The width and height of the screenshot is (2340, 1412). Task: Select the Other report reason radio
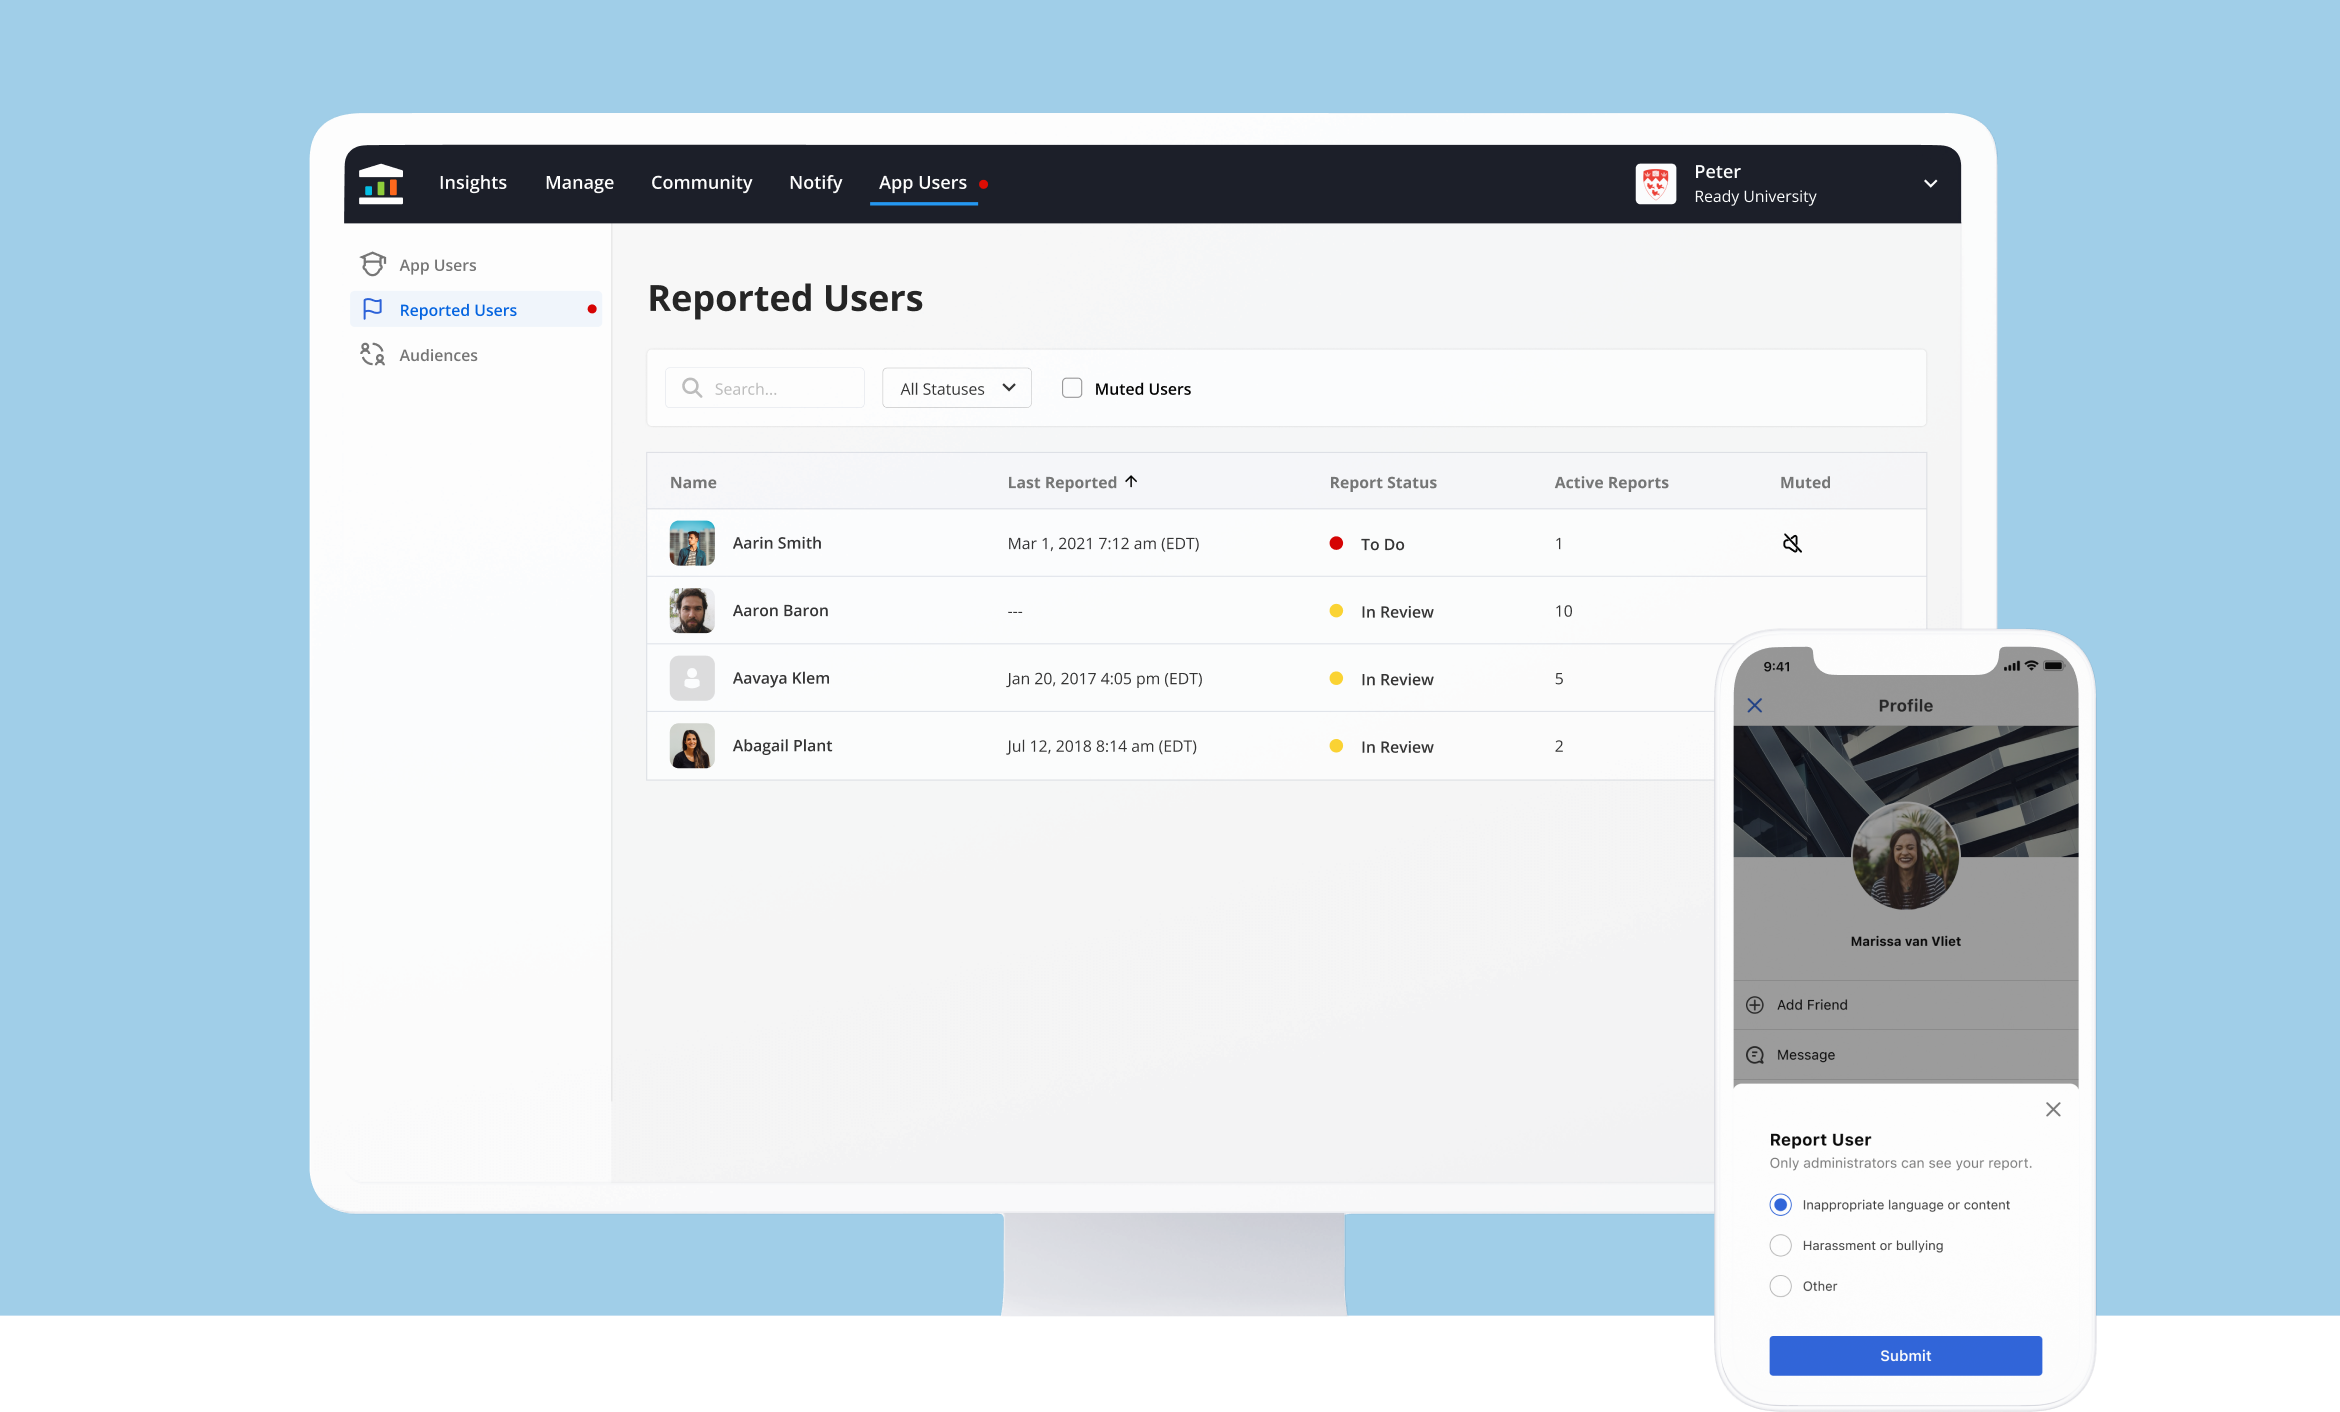pyautogui.click(x=1780, y=1286)
